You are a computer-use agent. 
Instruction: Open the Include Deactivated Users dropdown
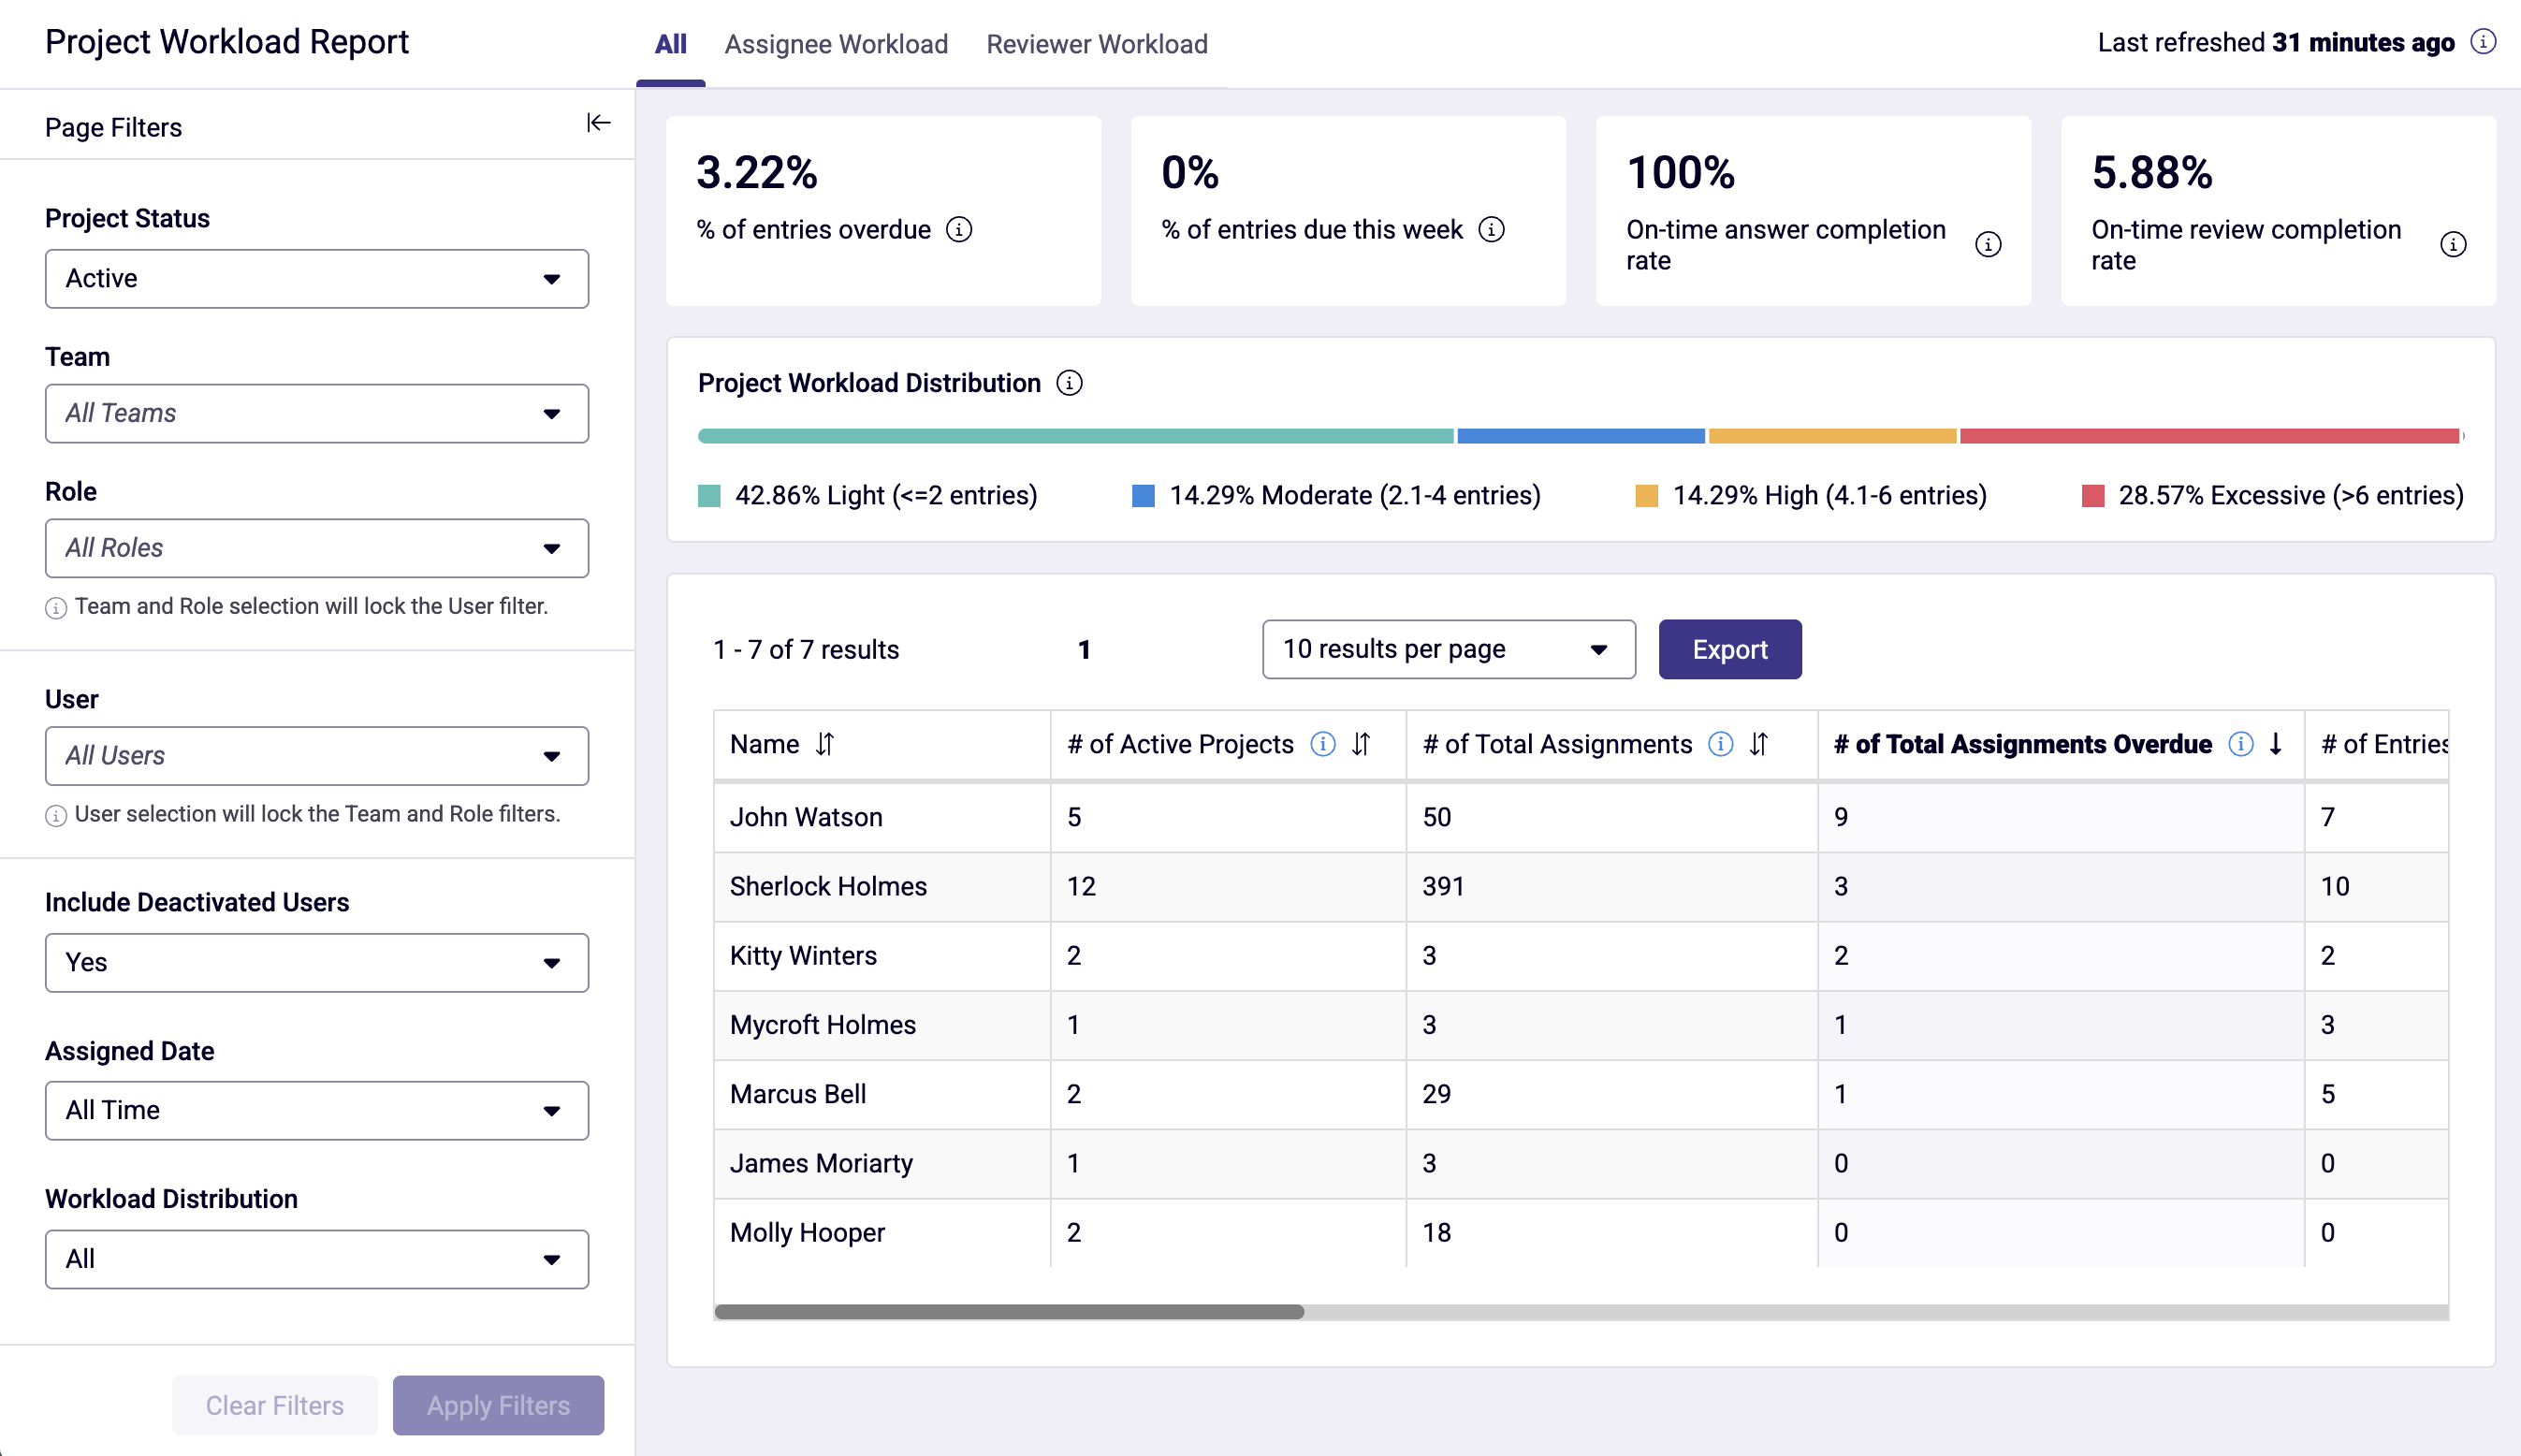[317, 963]
